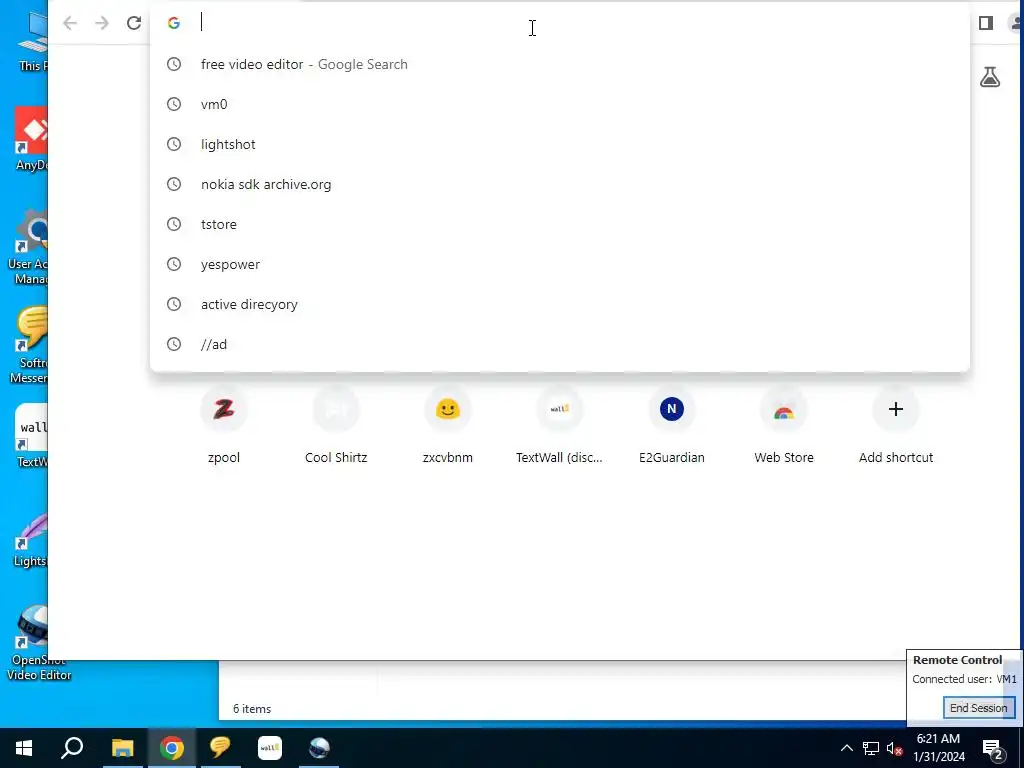Choose the 'tstore' suggestion

pyautogui.click(x=560, y=224)
